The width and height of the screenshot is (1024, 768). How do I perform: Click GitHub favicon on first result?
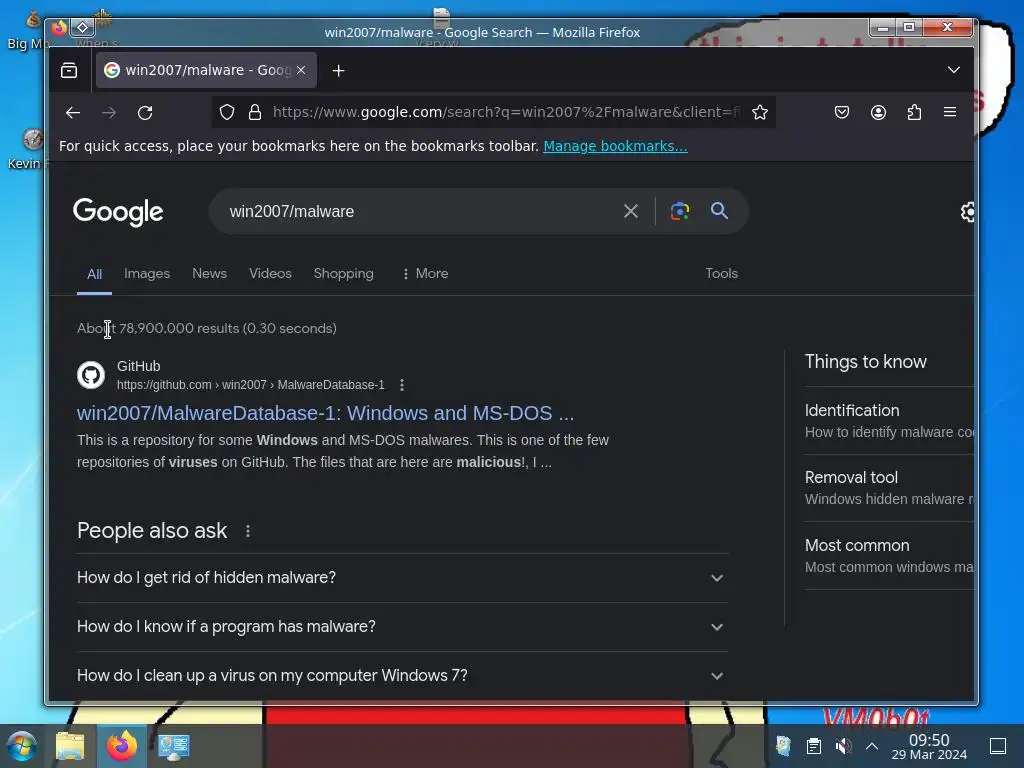91,375
